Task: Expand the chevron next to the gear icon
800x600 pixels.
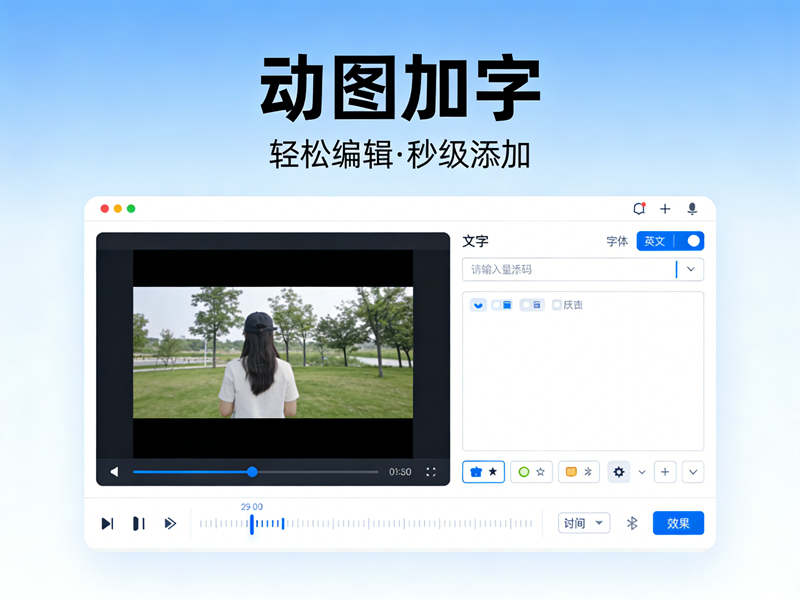Action: (x=640, y=471)
